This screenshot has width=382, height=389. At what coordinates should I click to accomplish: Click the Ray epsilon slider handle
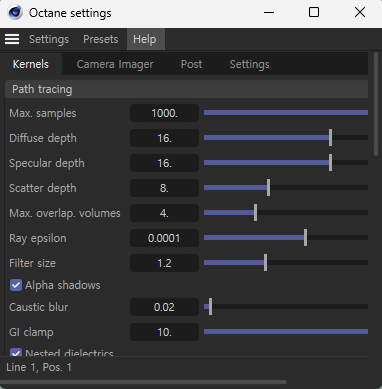point(305,238)
